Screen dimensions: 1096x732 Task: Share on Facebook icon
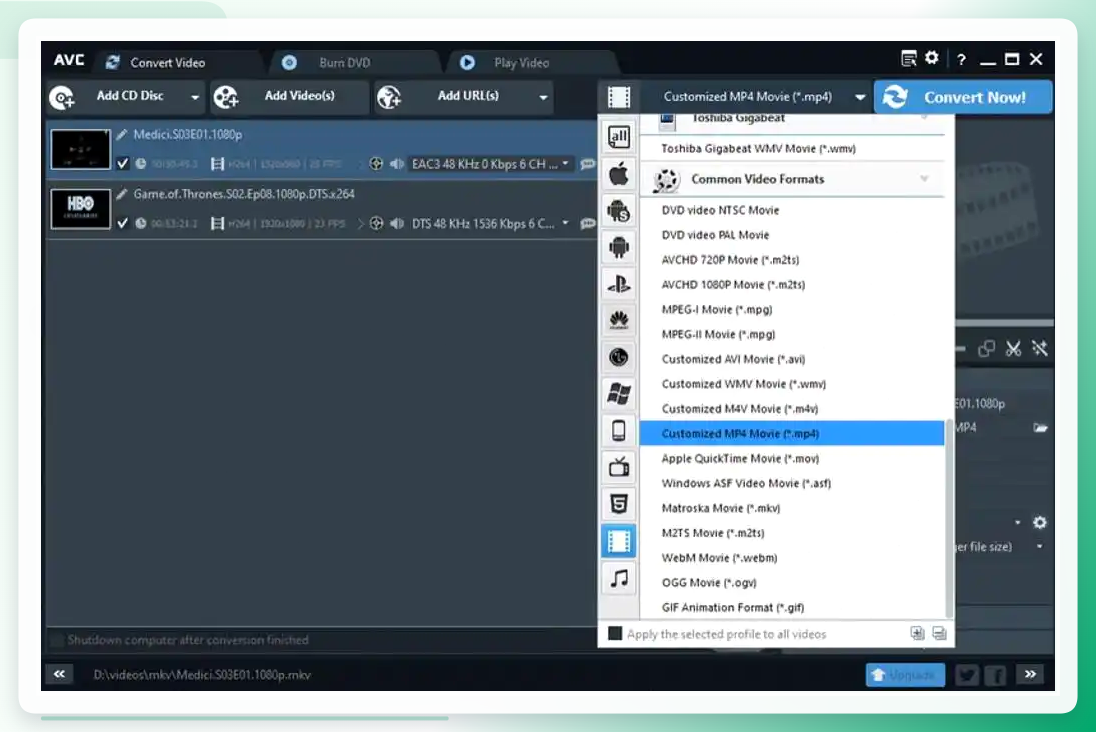click(x=995, y=675)
